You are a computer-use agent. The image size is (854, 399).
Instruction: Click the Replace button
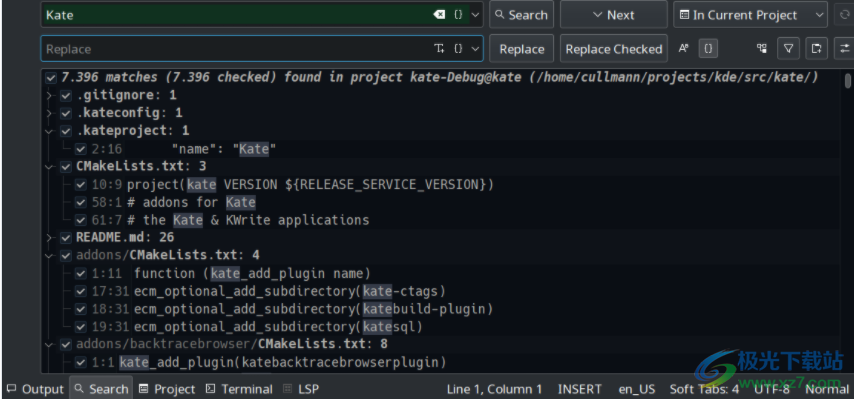[521, 48]
